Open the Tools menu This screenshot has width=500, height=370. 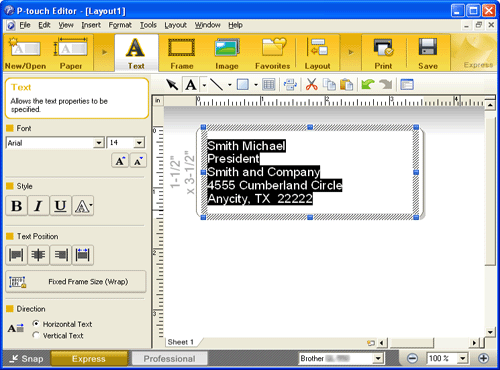(x=148, y=25)
